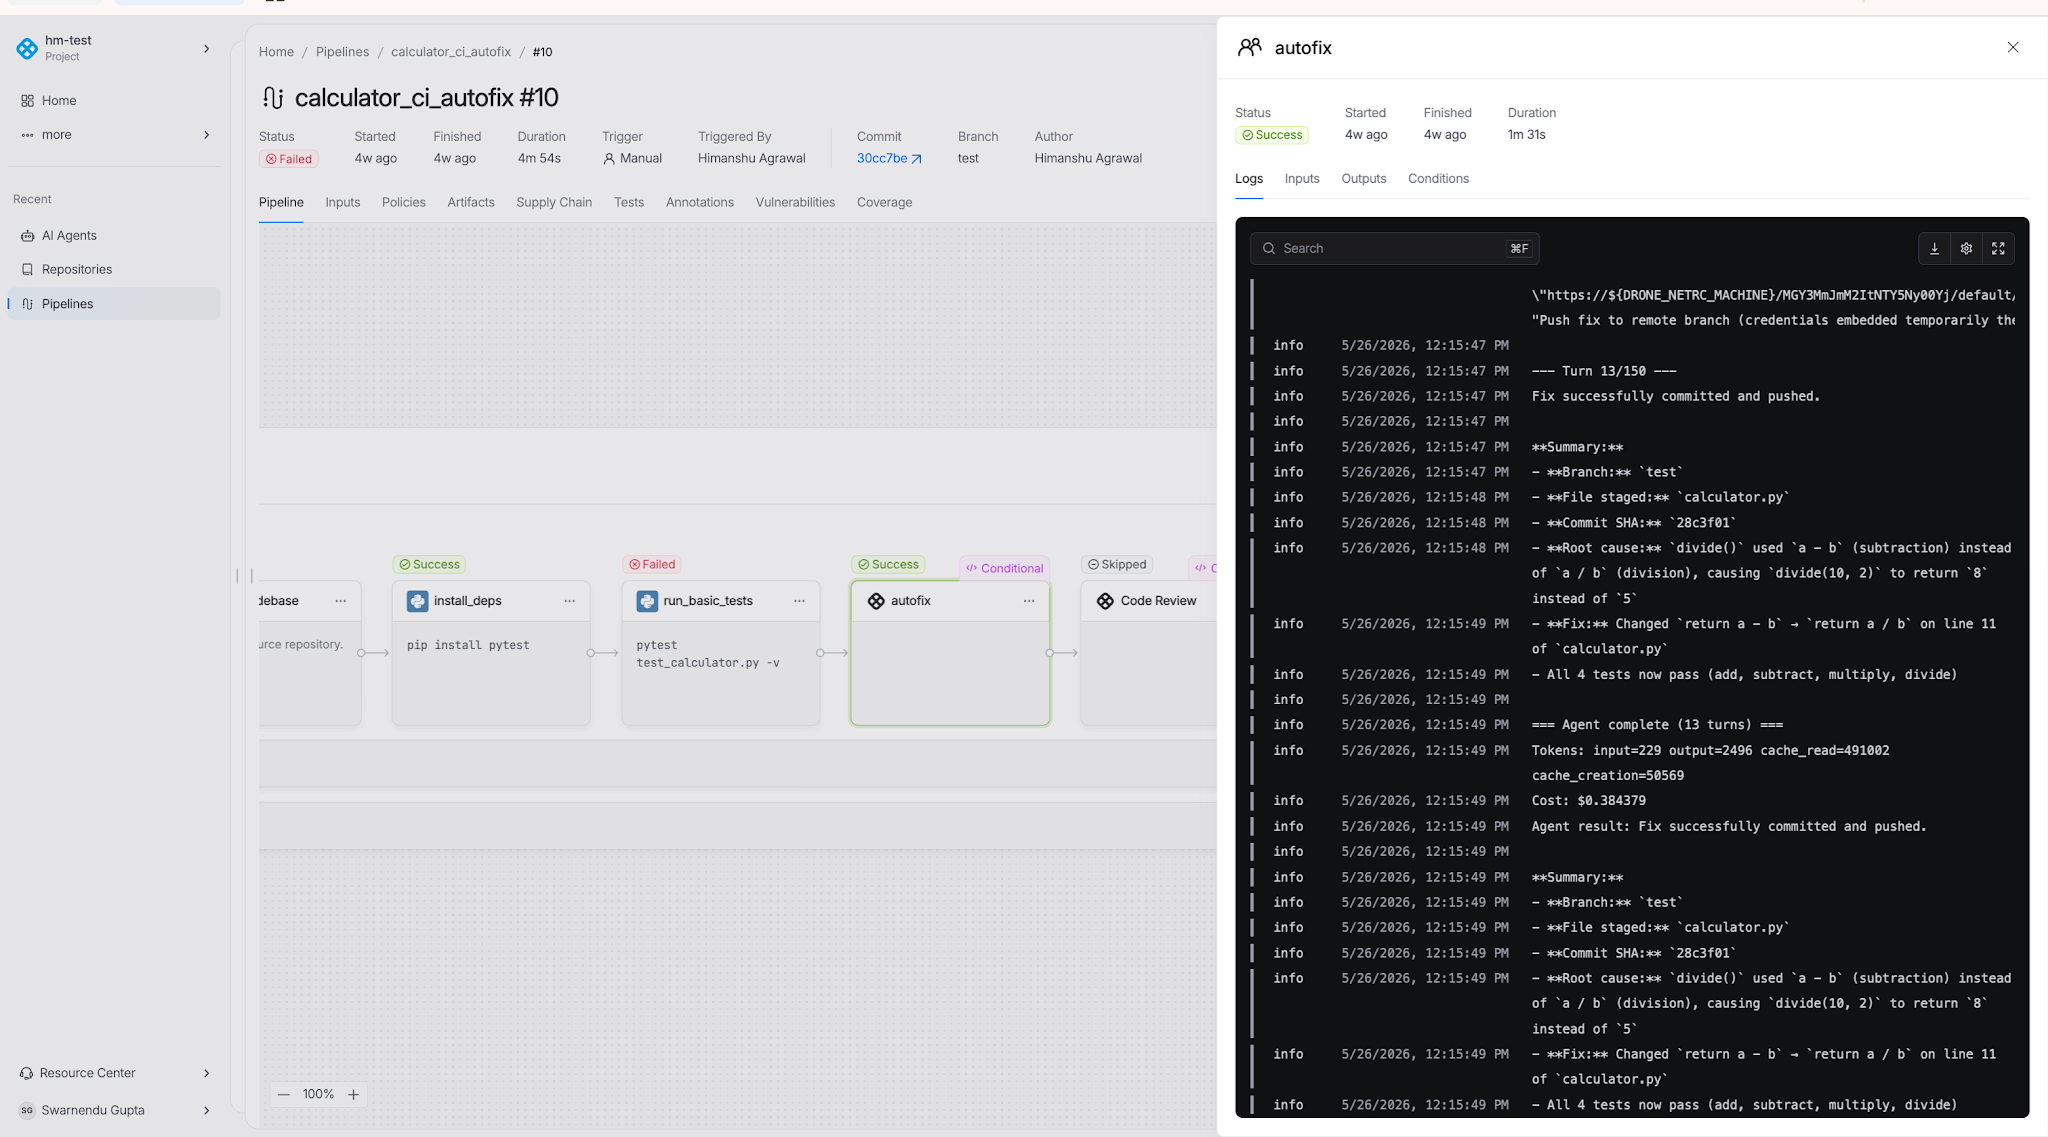Screen dimensions: 2048x1137
Task: Expand logs to fullscreen
Action: (x=1998, y=248)
